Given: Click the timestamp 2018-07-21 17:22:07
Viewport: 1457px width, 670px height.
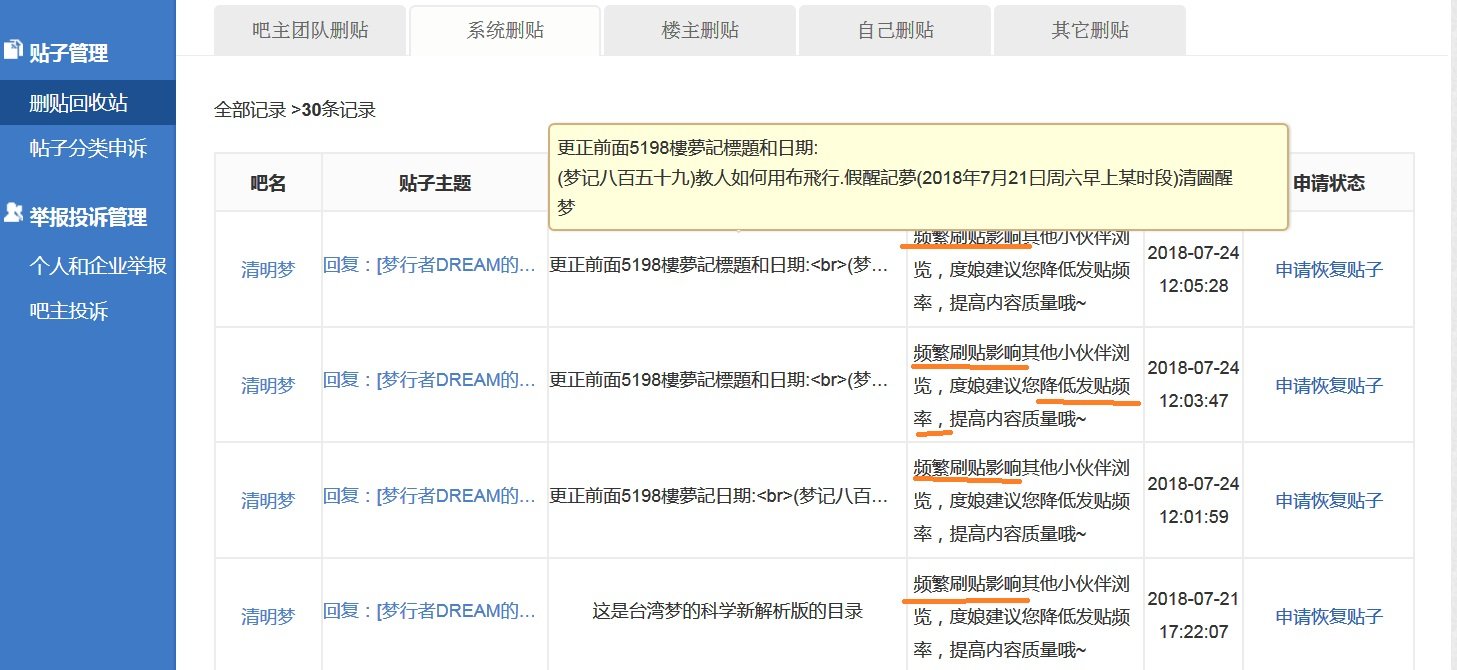Looking at the screenshot, I should [x=1193, y=615].
